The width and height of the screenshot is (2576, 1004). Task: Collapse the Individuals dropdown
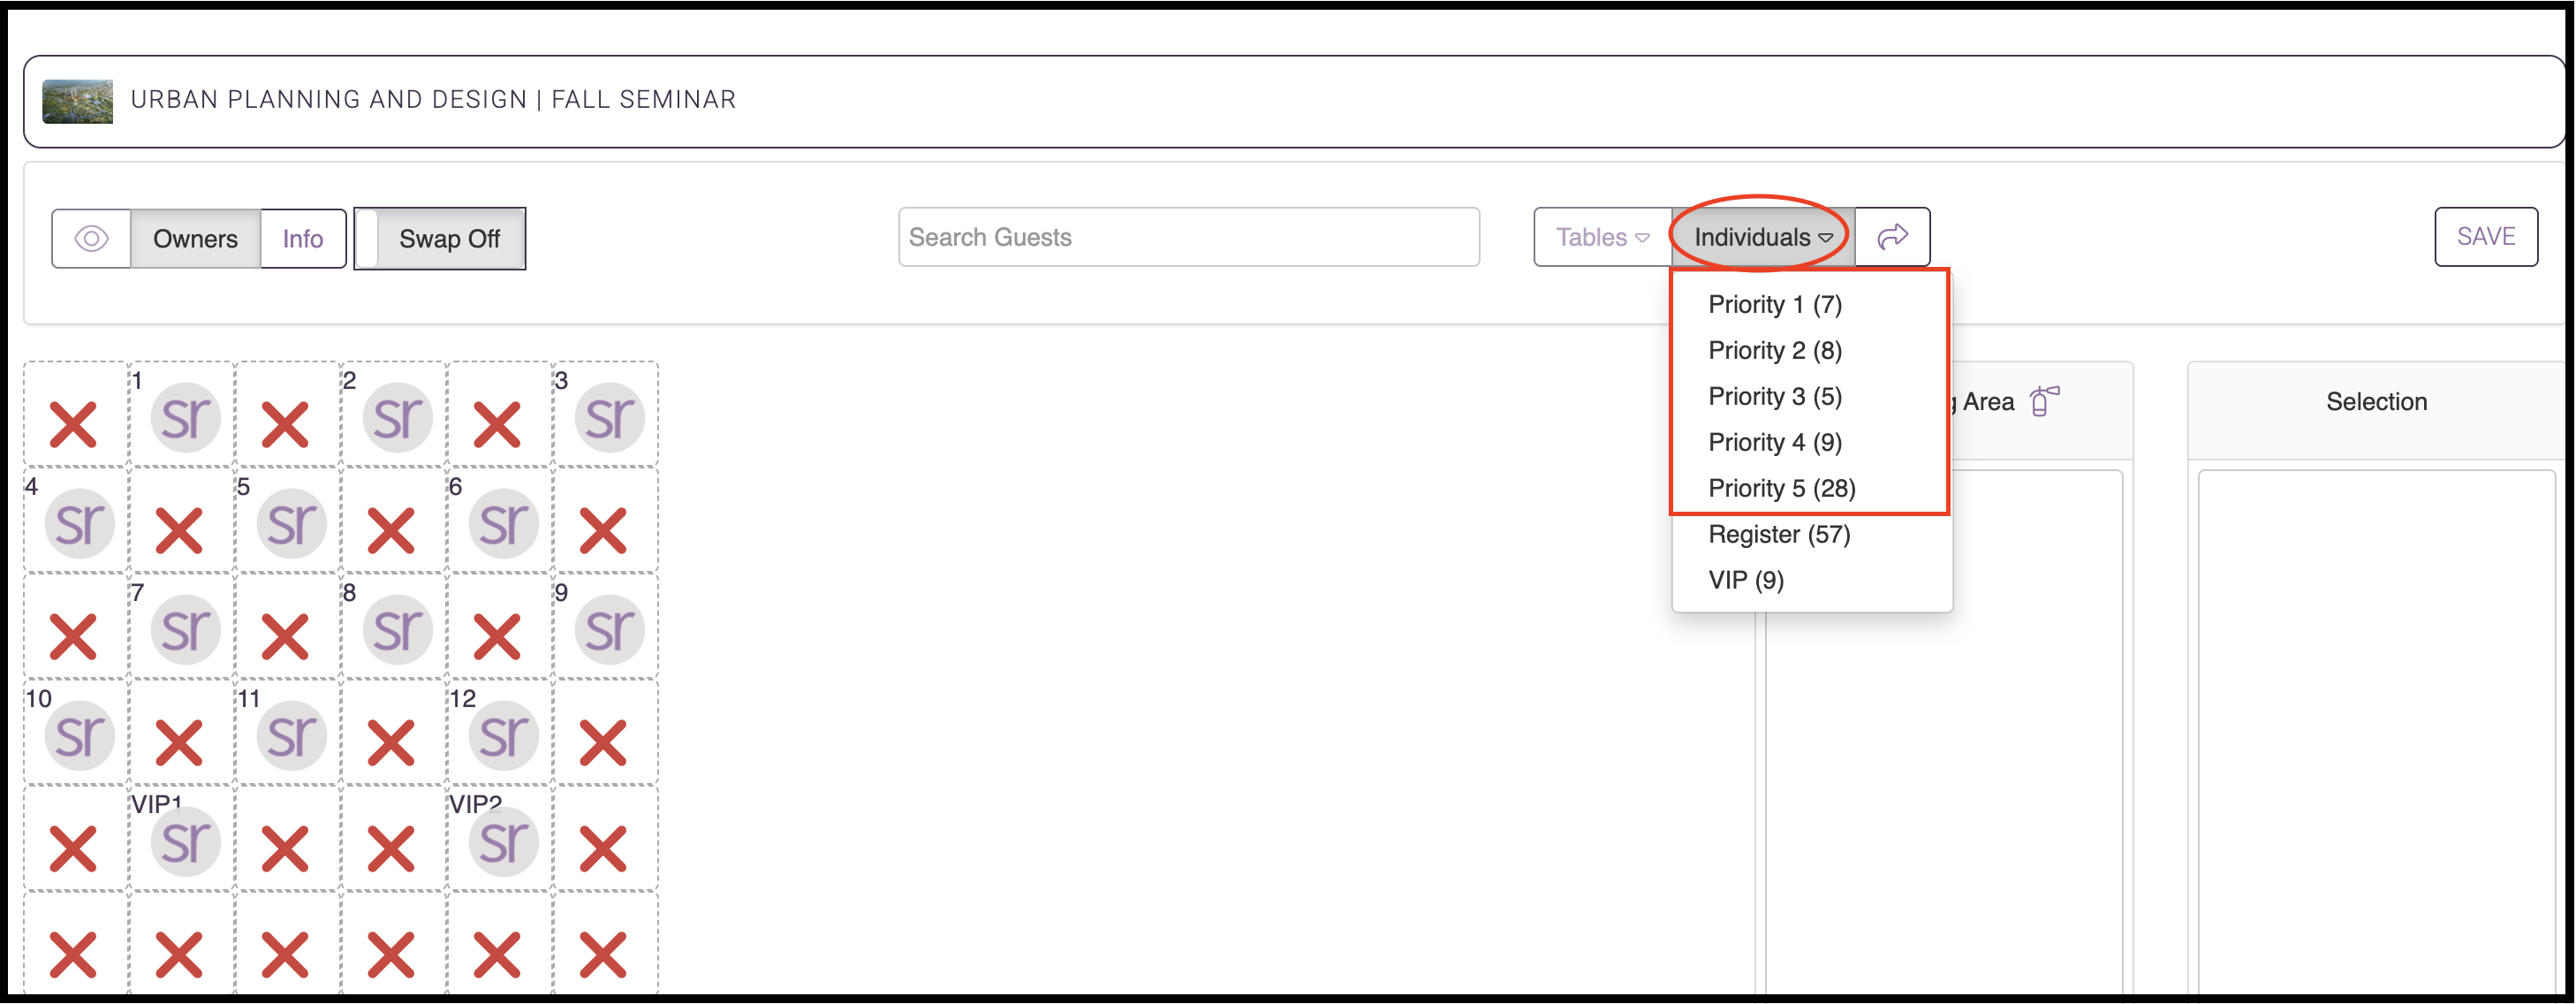tap(1763, 237)
